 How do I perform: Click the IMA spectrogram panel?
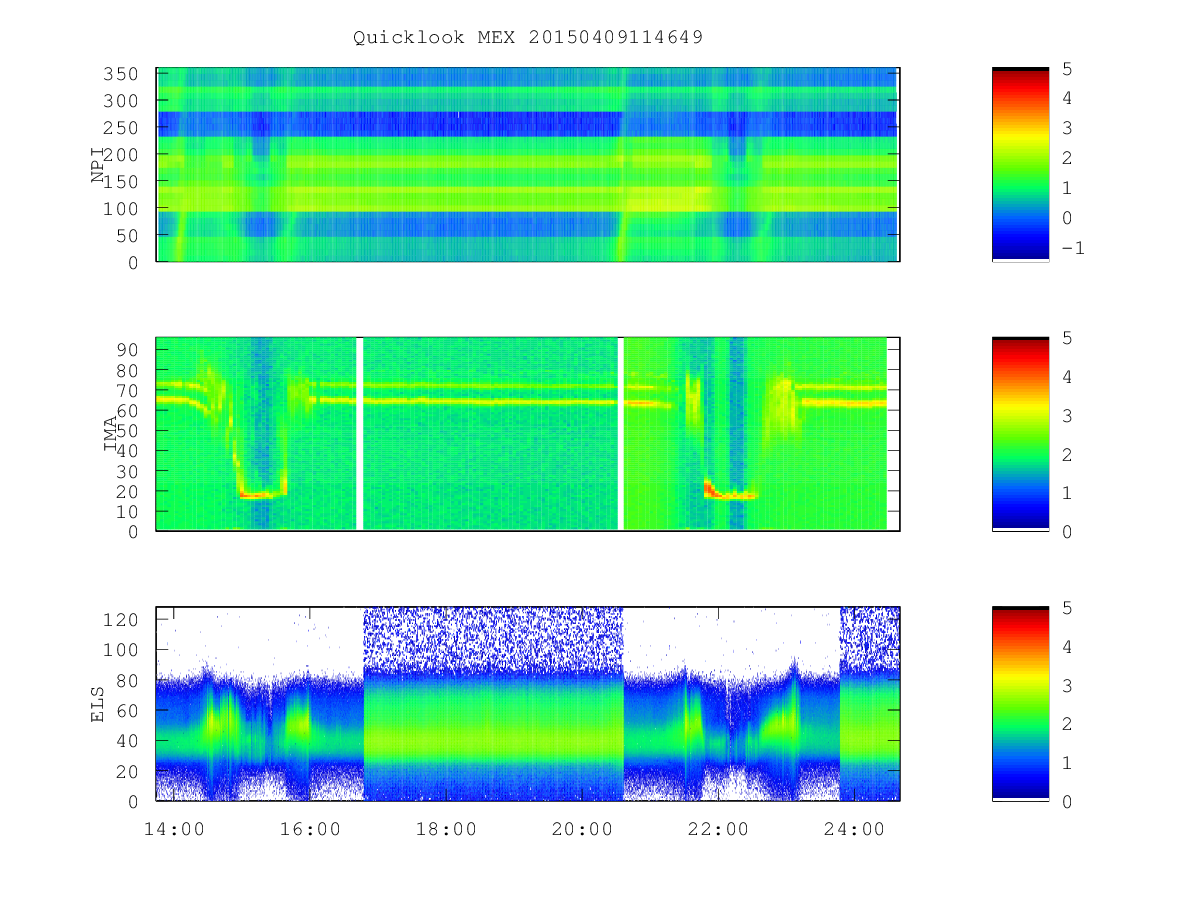pyautogui.click(x=528, y=434)
